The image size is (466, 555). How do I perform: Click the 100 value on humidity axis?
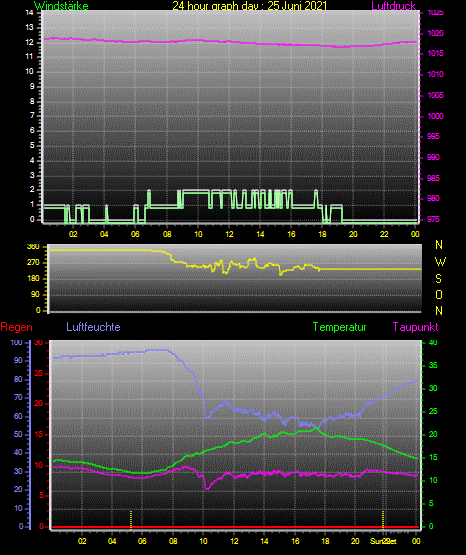click(x=16, y=342)
